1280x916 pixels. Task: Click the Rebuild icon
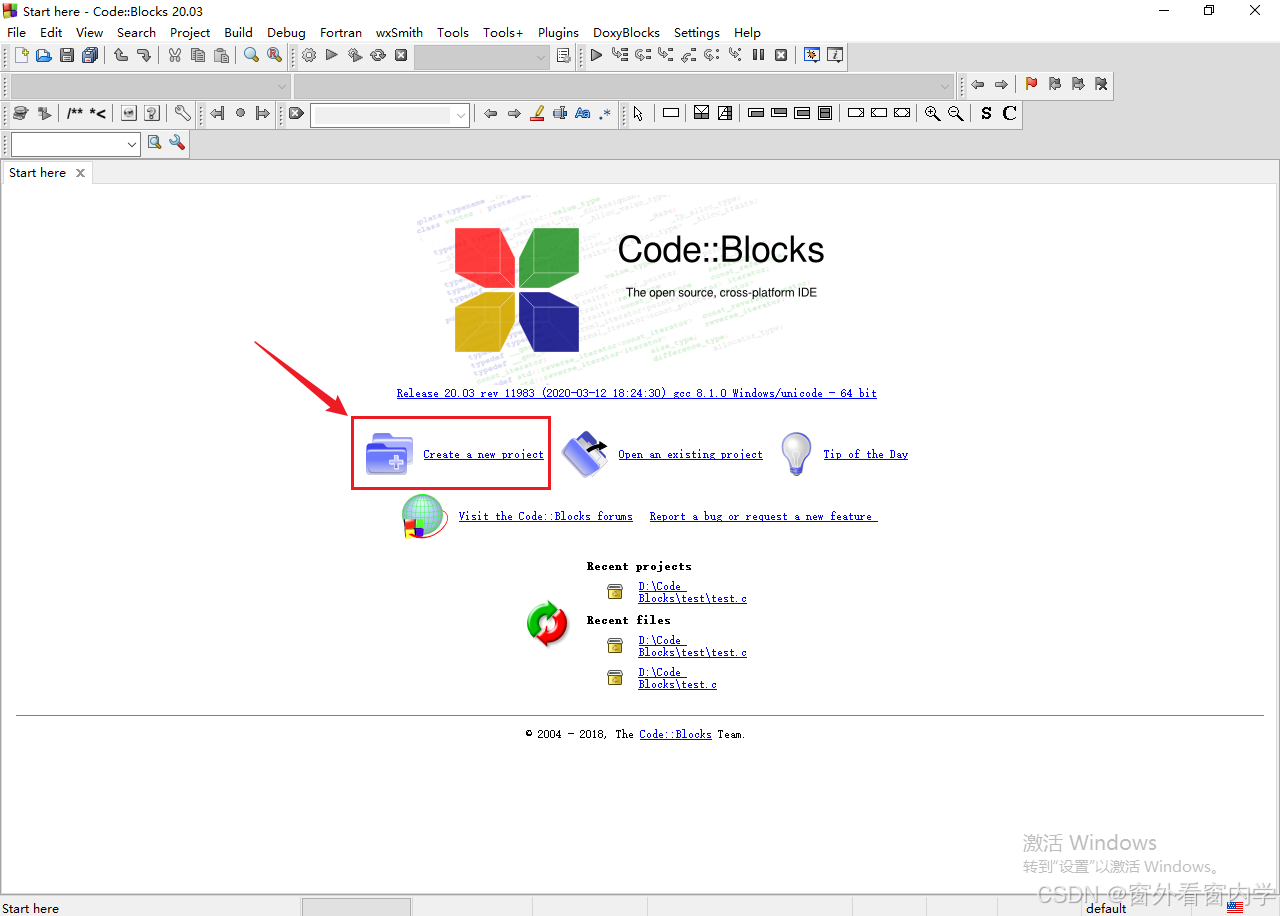pos(378,56)
